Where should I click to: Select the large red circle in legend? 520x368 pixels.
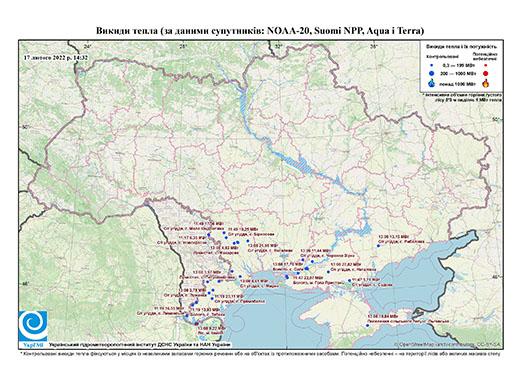485,74
